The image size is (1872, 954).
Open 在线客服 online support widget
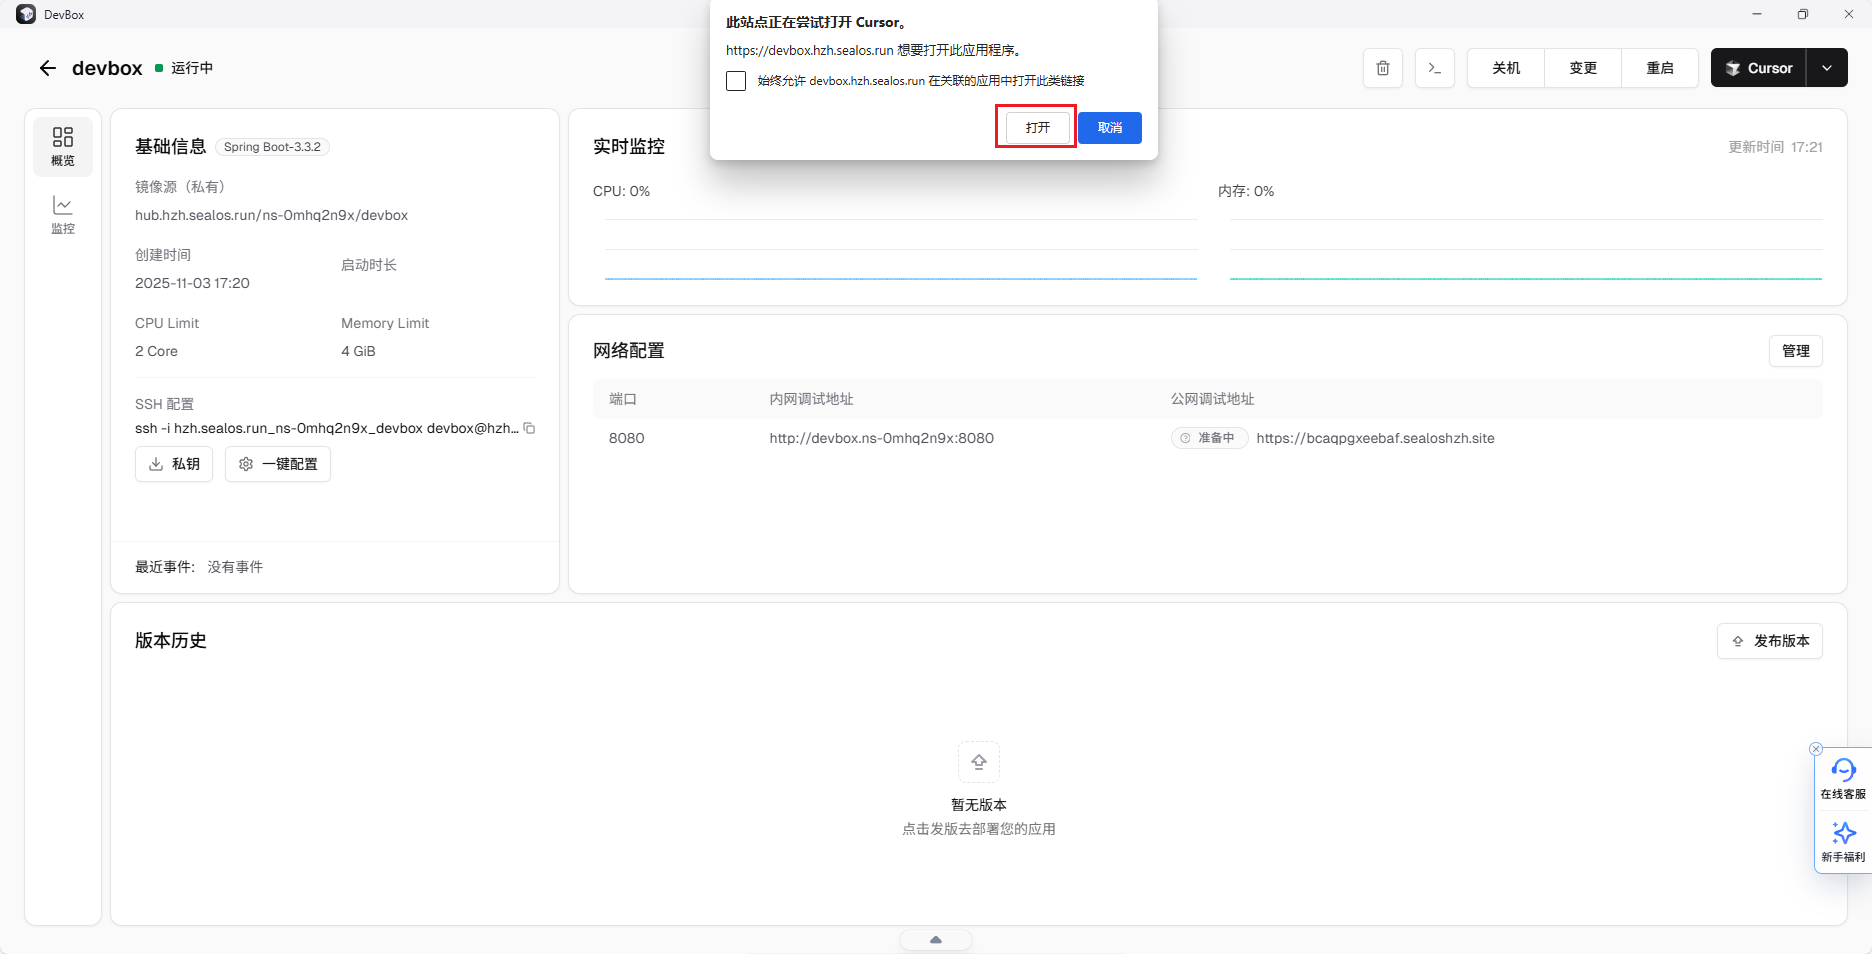[1843, 778]
